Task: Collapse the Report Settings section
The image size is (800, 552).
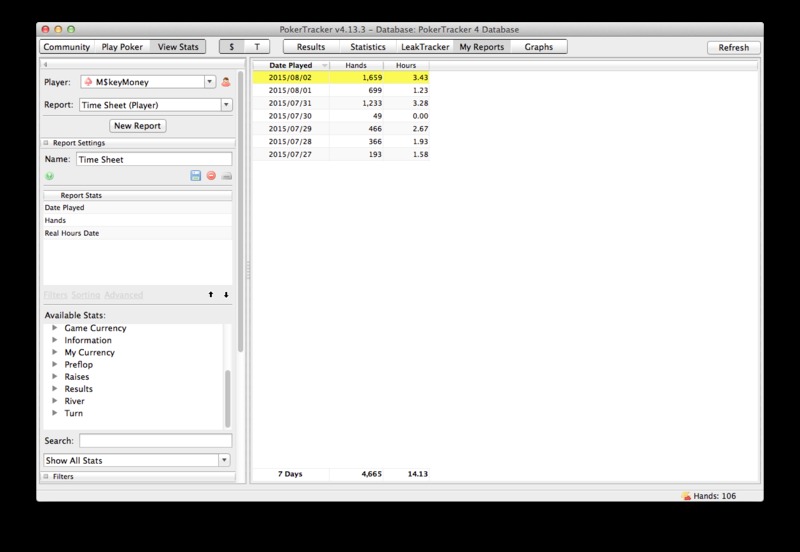Action: (46, 143)
